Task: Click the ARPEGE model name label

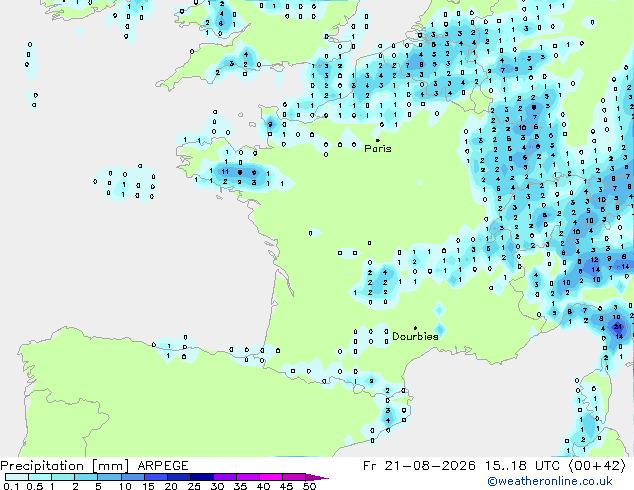Action: point(163,466)
